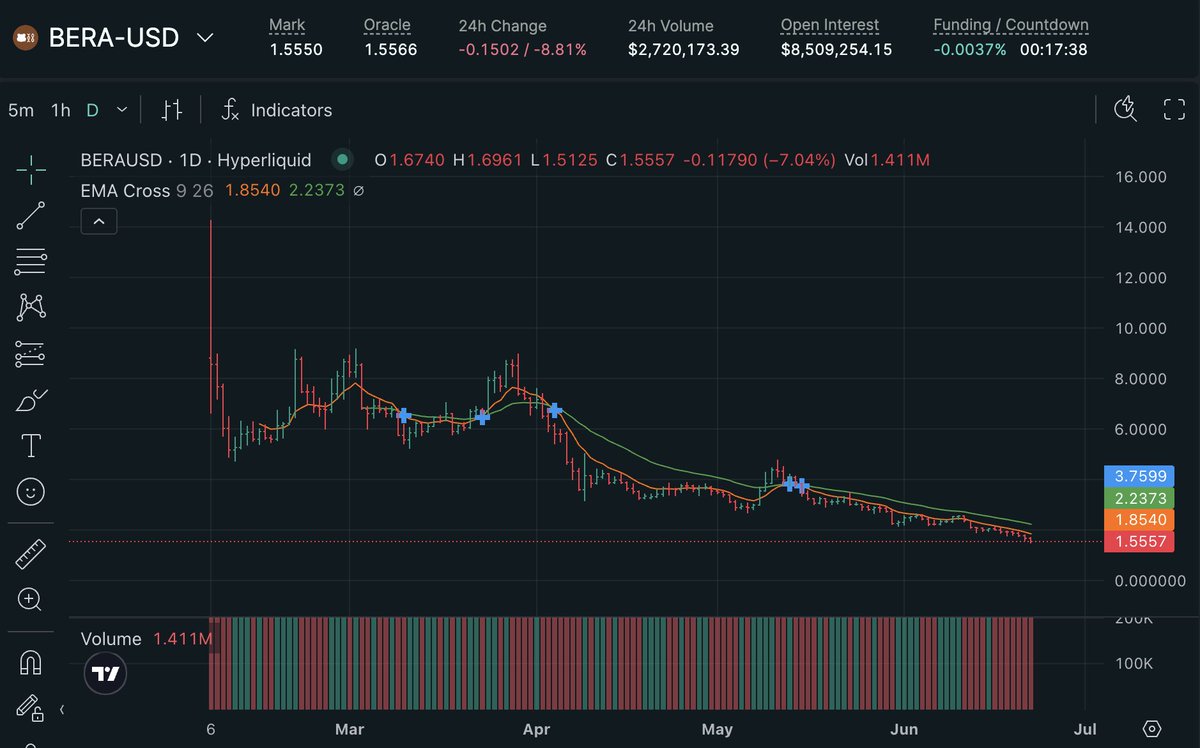Switch to the 1h timeframe
1200x748 pixels.
tap(61, 110)
